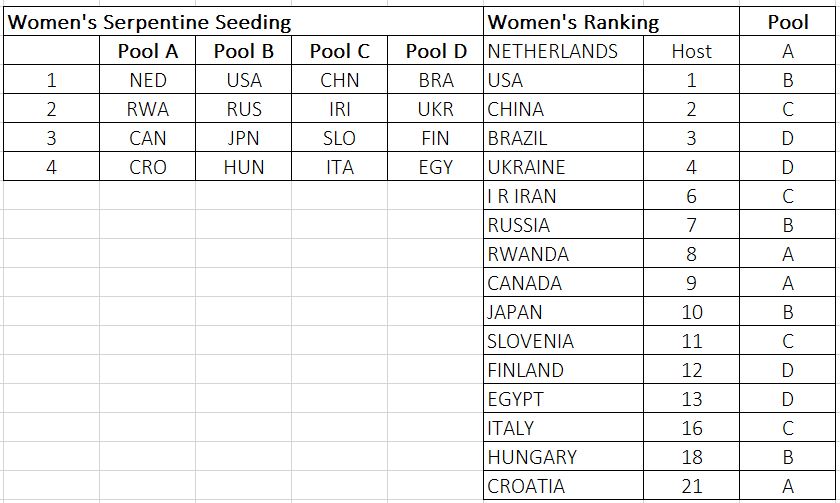Select the BRA cell under Pool D
The image size is (840, 503).
coord(436,80)
